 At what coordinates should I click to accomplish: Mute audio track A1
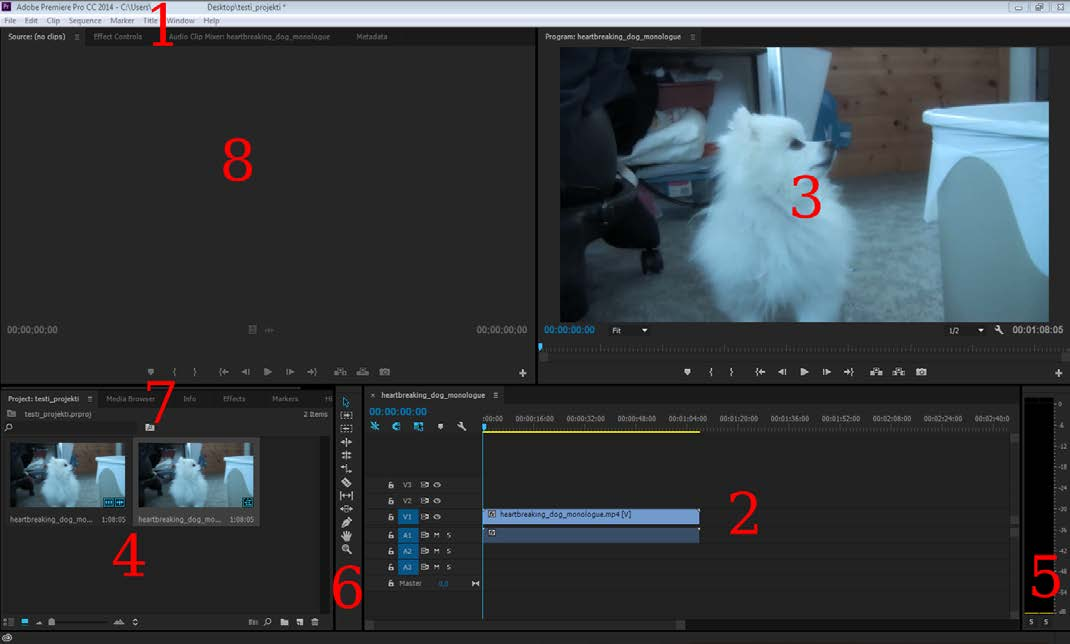coord(437,535)
